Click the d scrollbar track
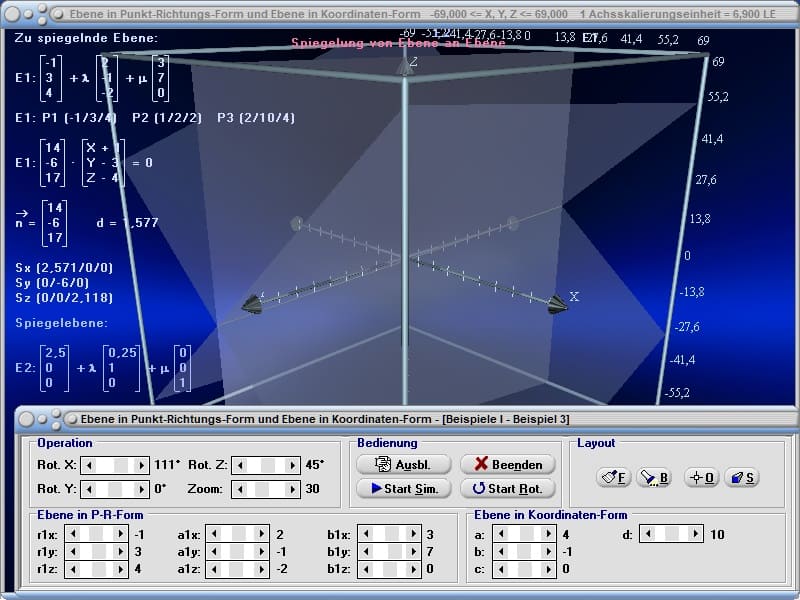This screenshot has height=600, width=800. coord(671,534)
